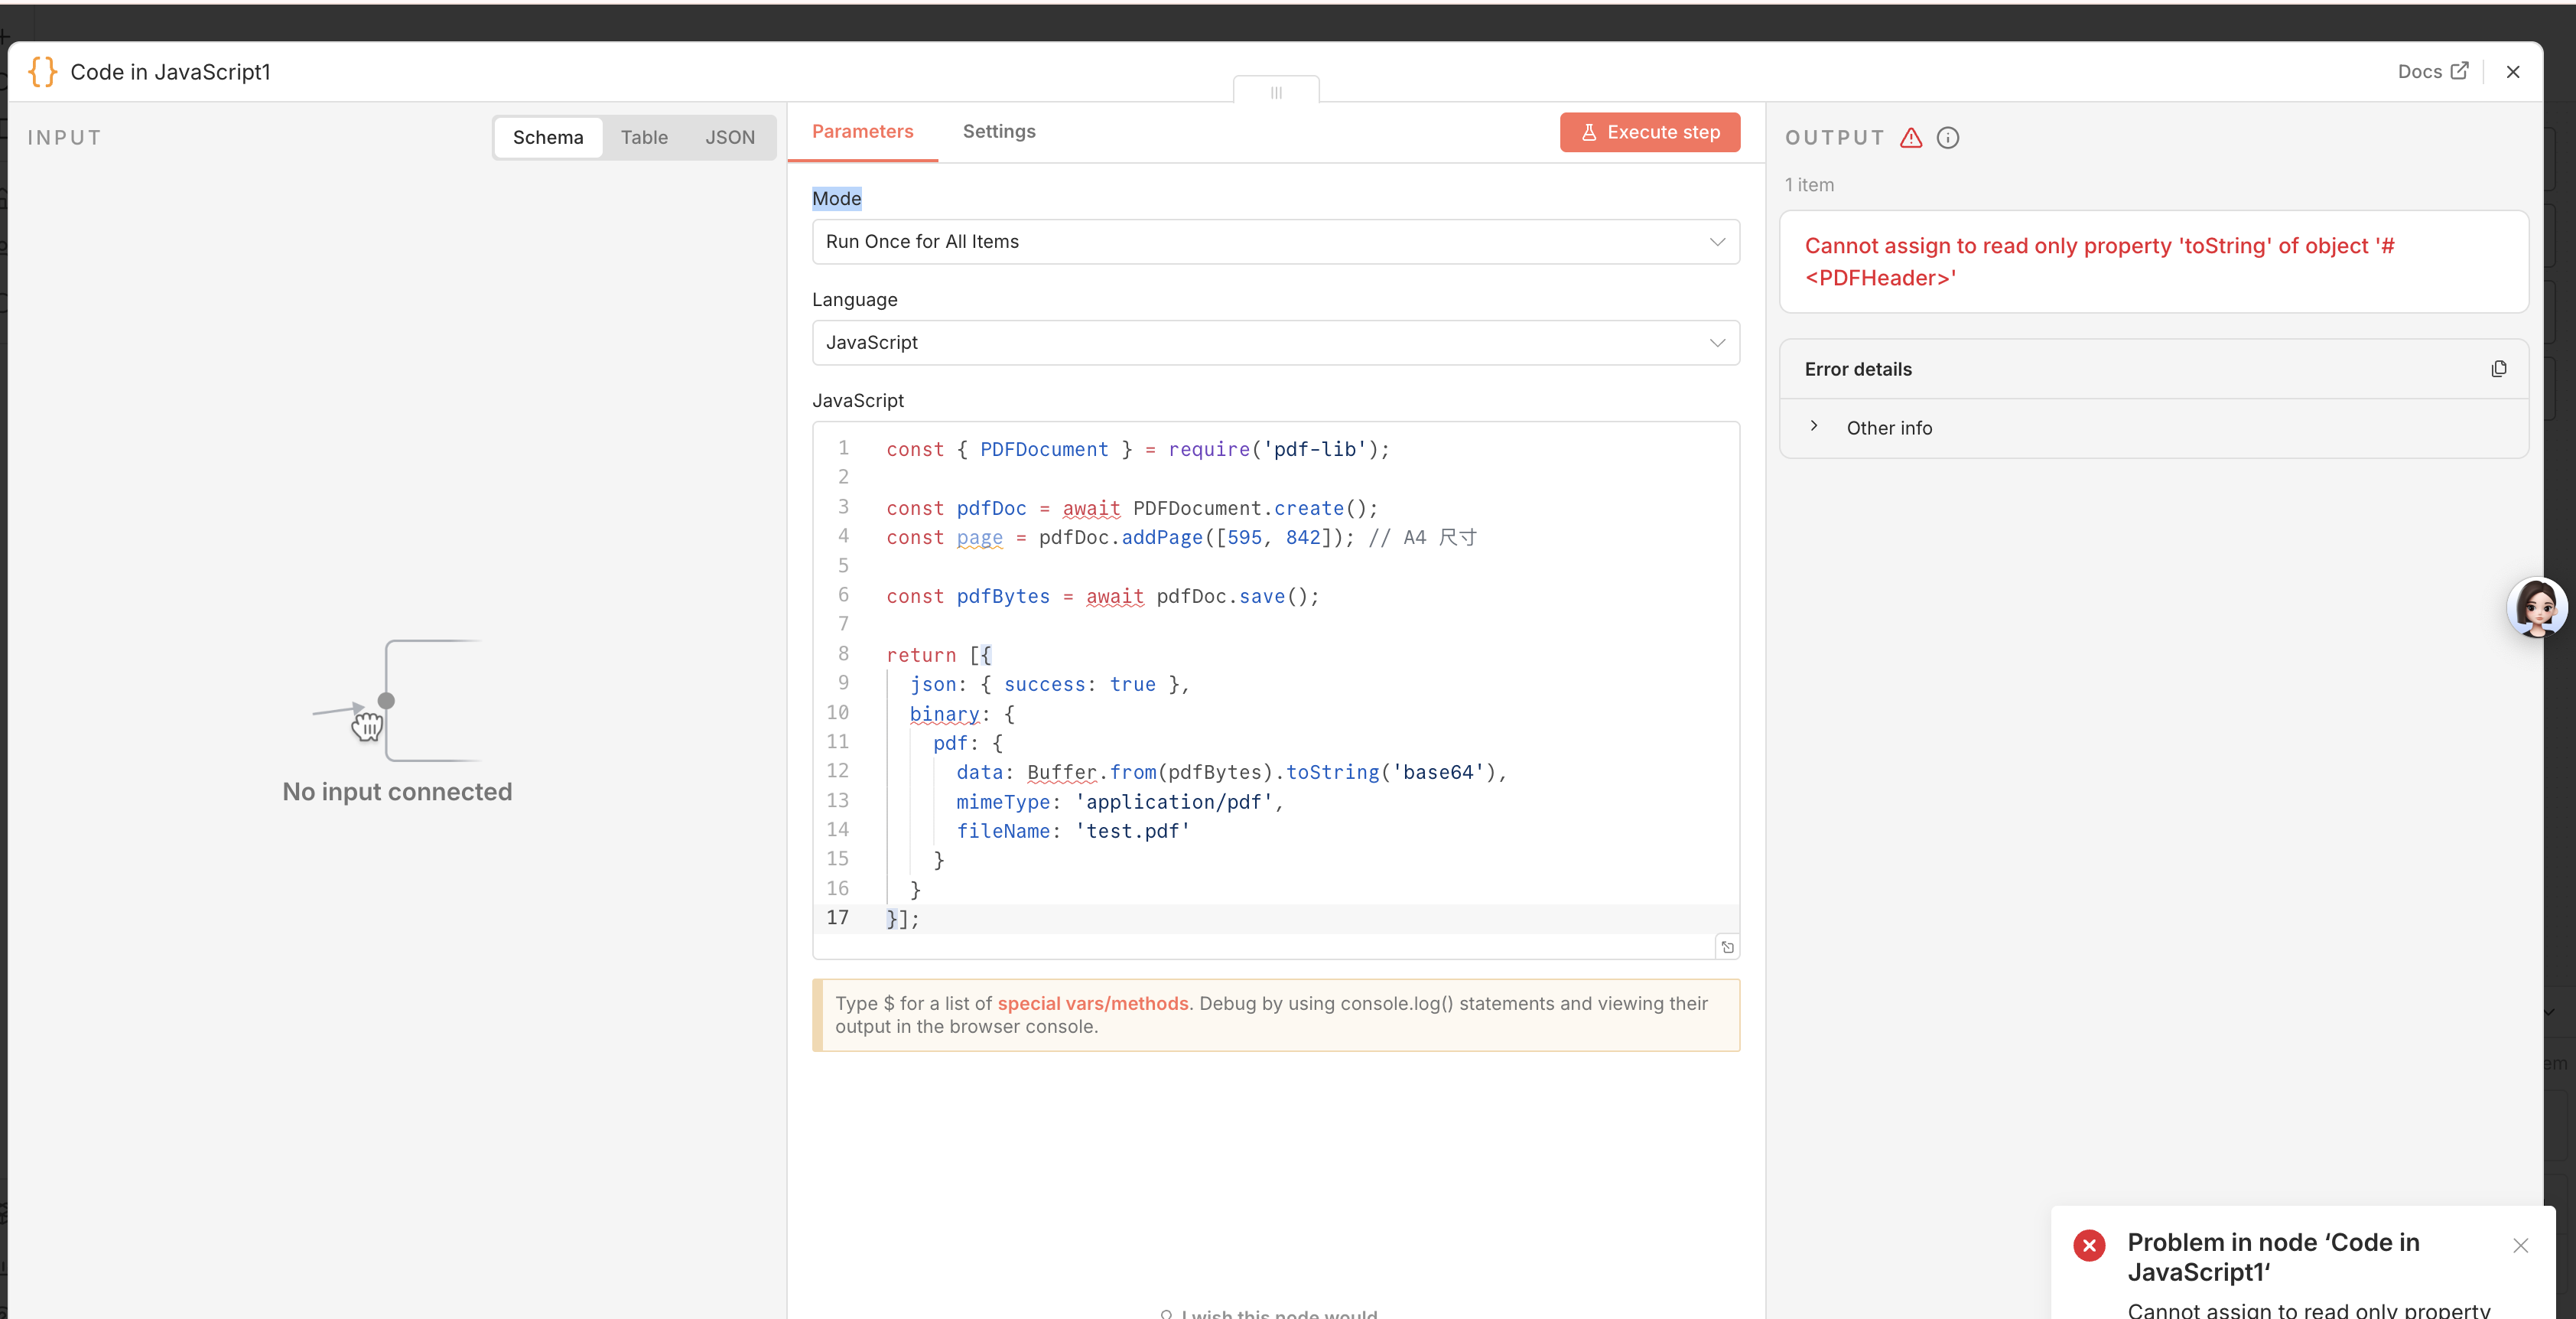Switch input view to Schema
2576x1319 pixels.
coord(548,138)
